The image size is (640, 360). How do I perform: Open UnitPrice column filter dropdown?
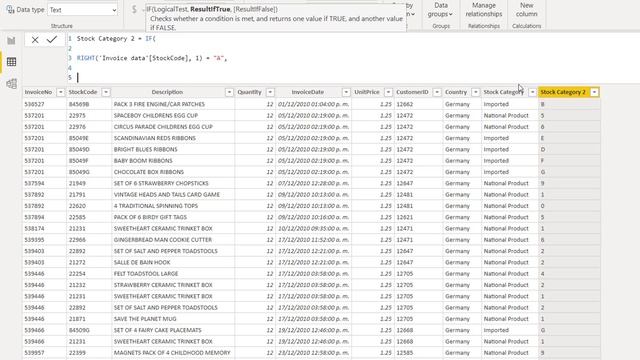click(388, 92)
